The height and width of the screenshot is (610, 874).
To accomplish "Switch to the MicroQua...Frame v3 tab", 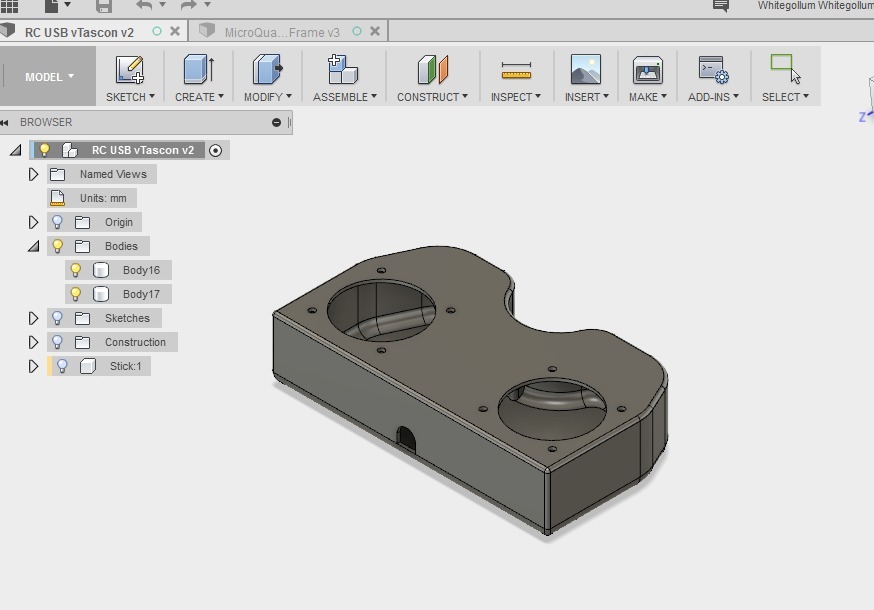I will click(282, 30).
